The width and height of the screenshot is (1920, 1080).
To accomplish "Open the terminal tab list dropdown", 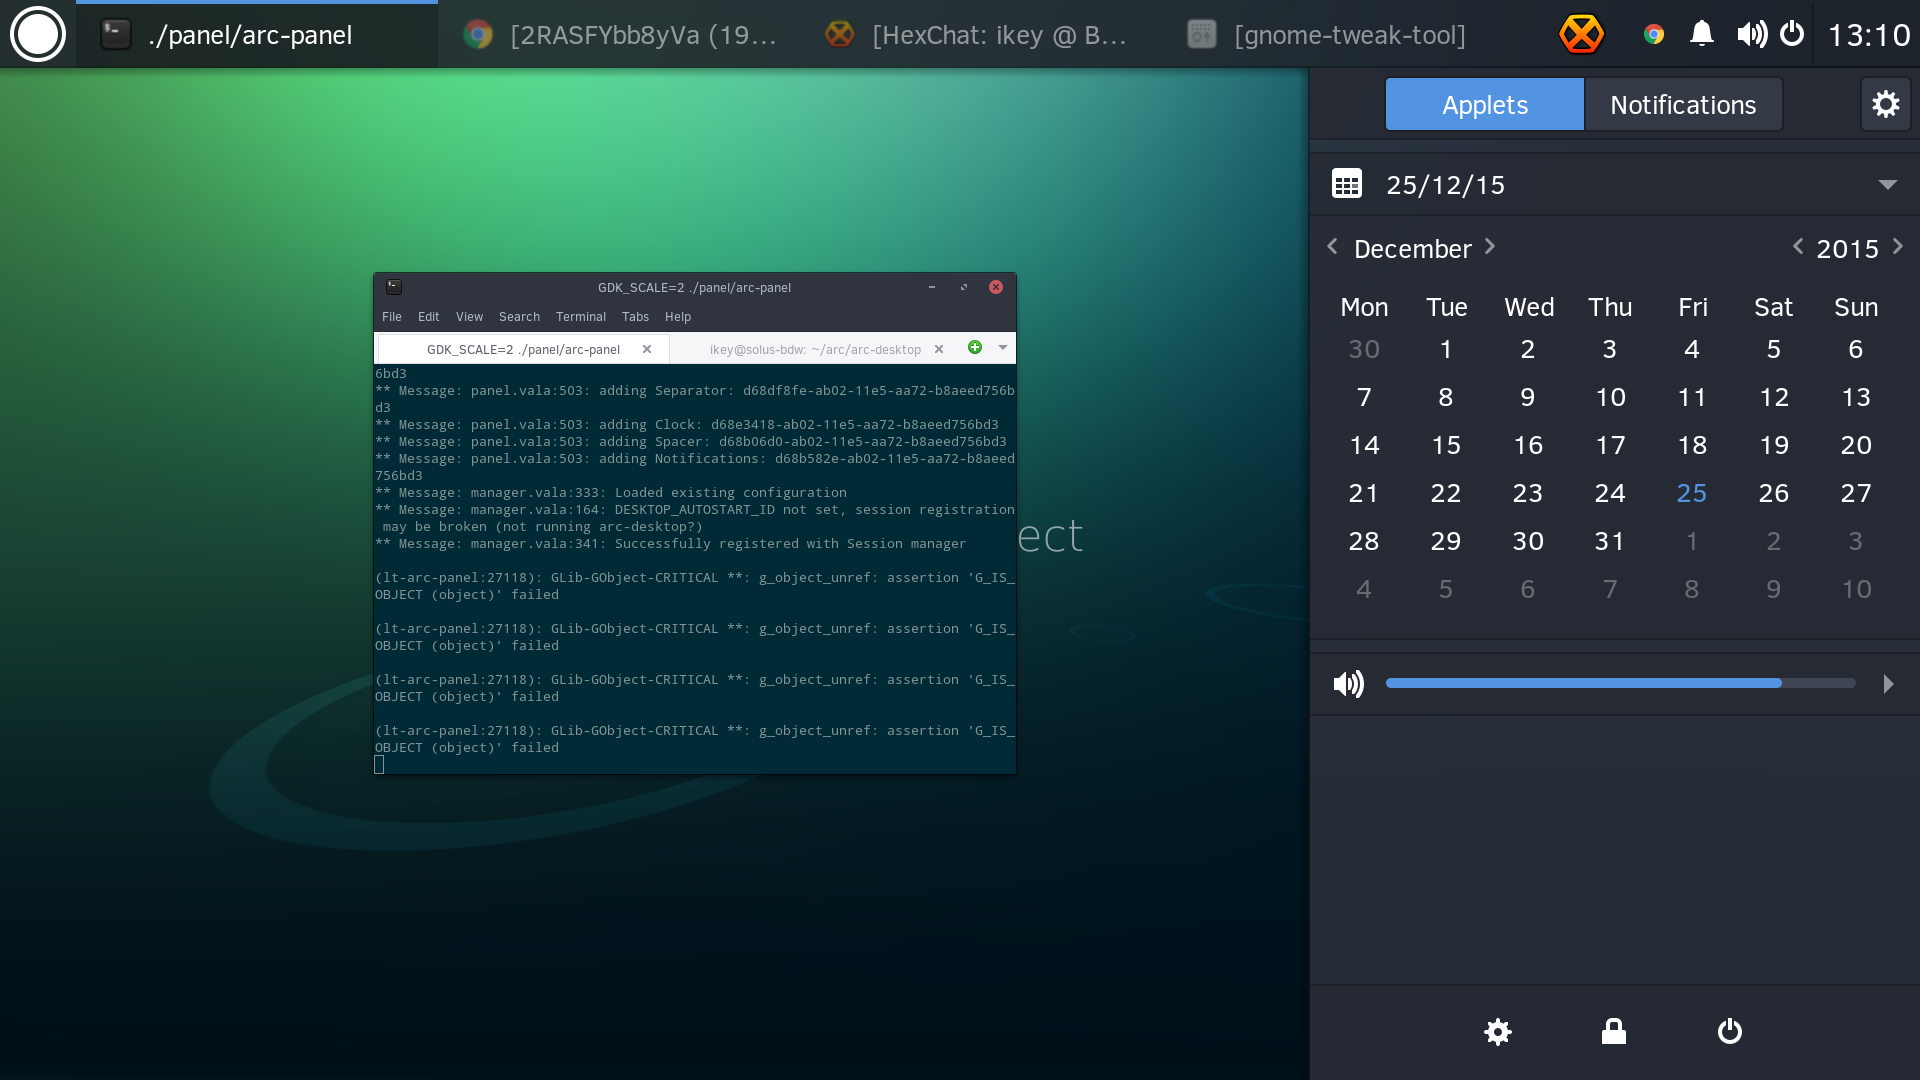I will click(1003, 347).
